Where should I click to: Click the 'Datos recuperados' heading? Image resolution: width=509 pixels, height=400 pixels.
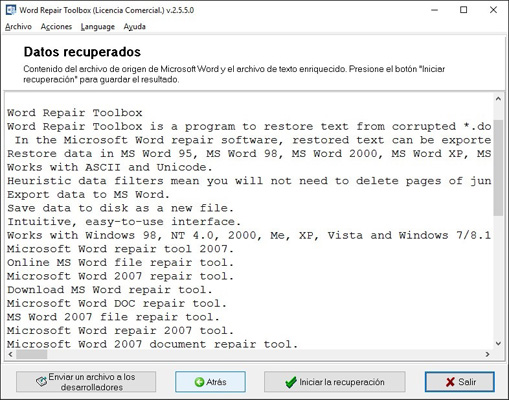point(82,52)
